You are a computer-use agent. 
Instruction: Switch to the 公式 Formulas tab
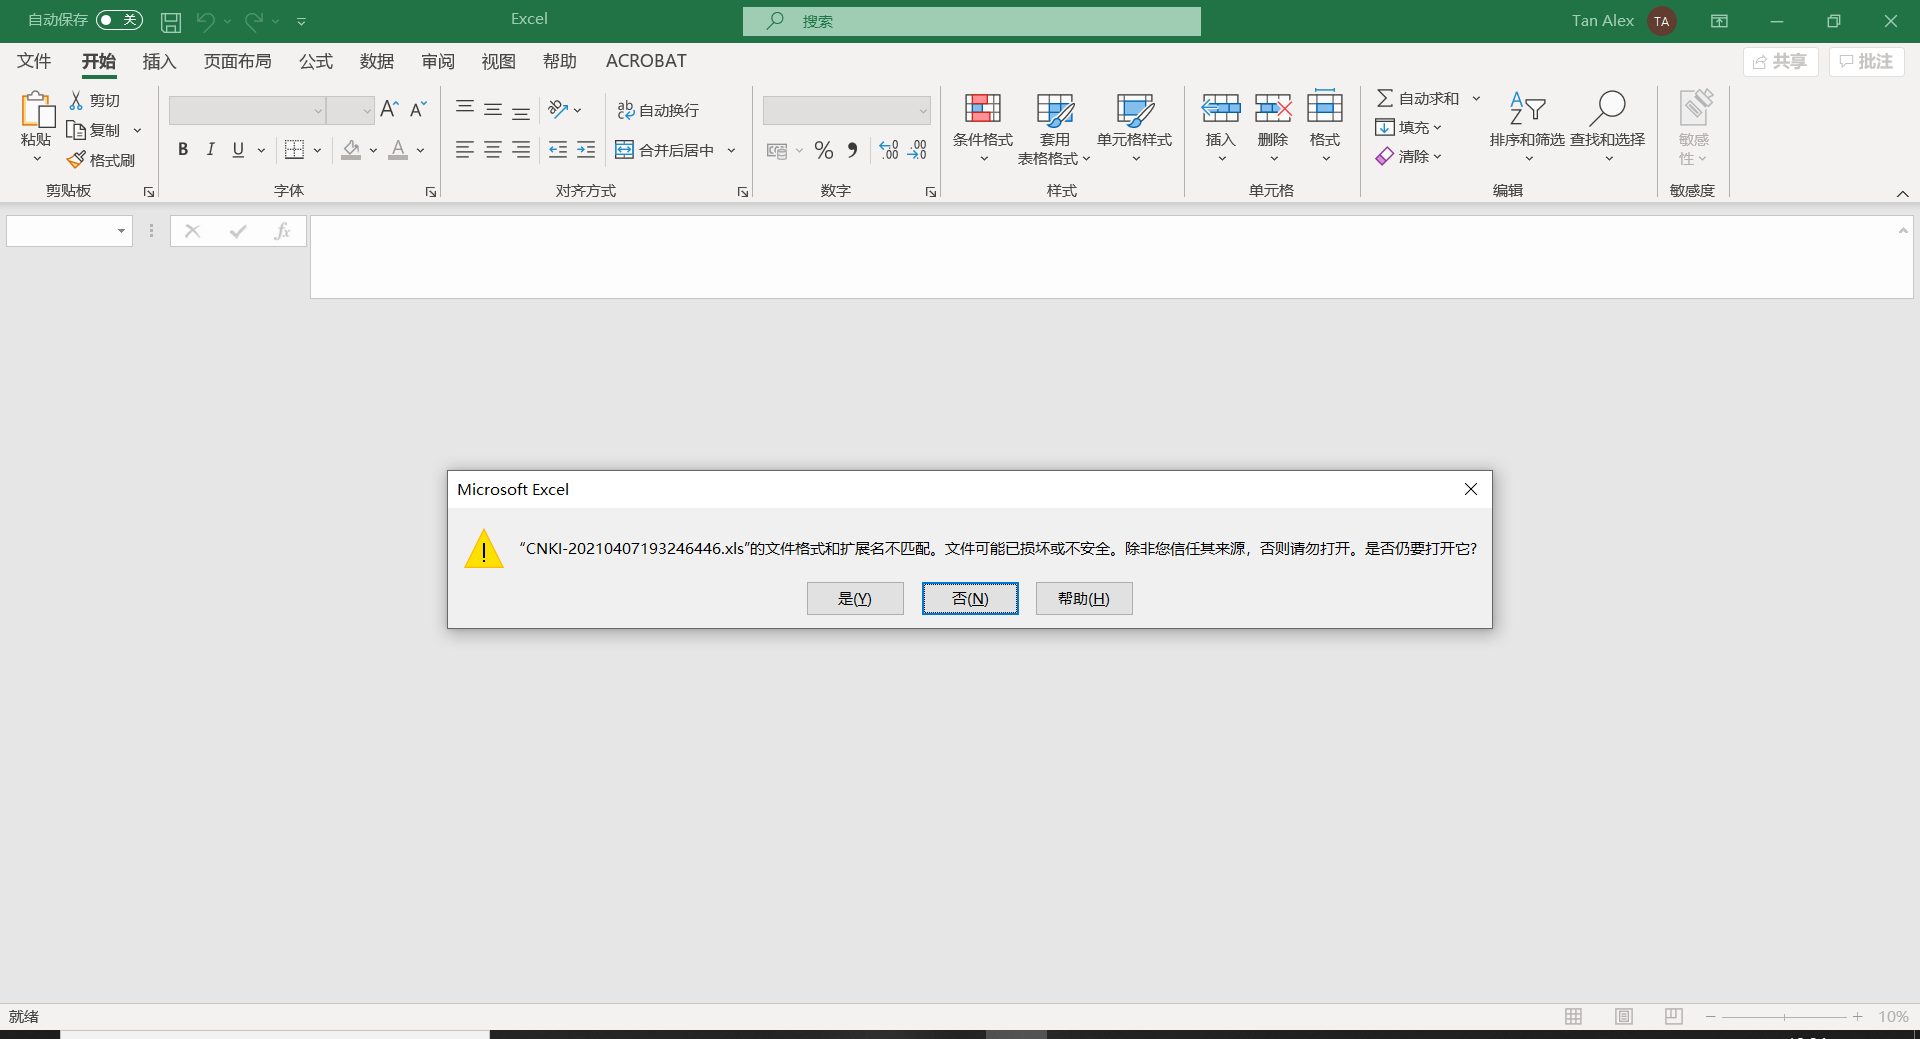(x=316, y=61)
